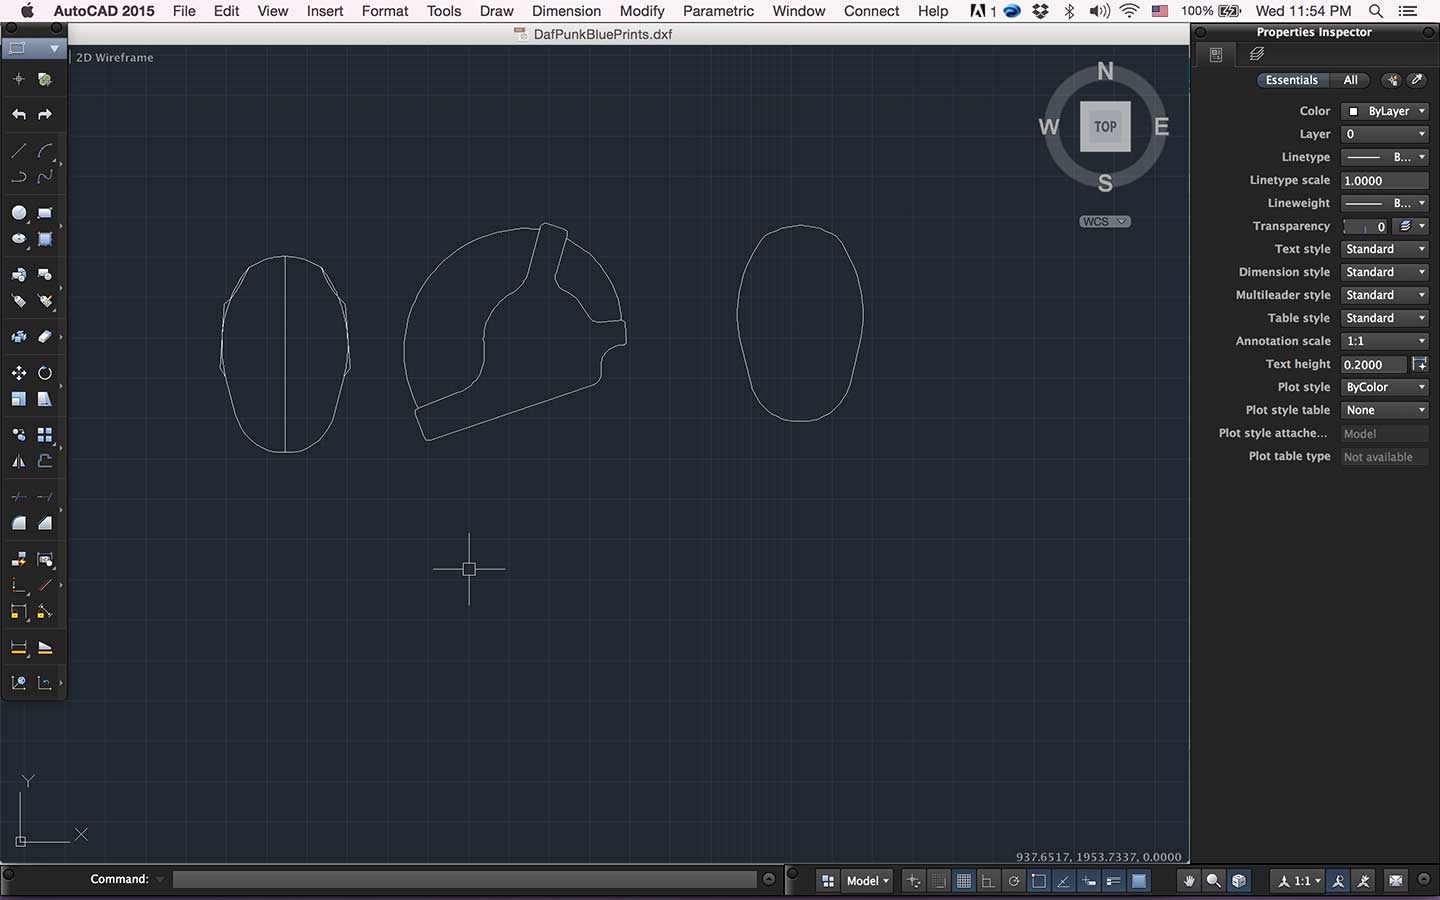Screen dimensions: 1440x900
Task: Select the Ellipse tool
Action: pos(19,239)
